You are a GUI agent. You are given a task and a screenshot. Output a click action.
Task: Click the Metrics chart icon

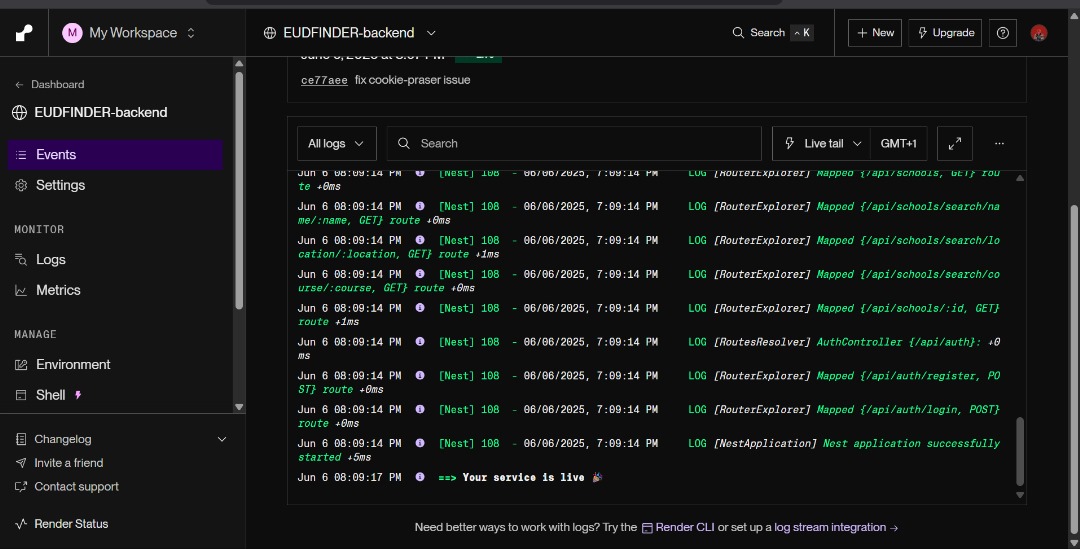(x=21, y=291)
